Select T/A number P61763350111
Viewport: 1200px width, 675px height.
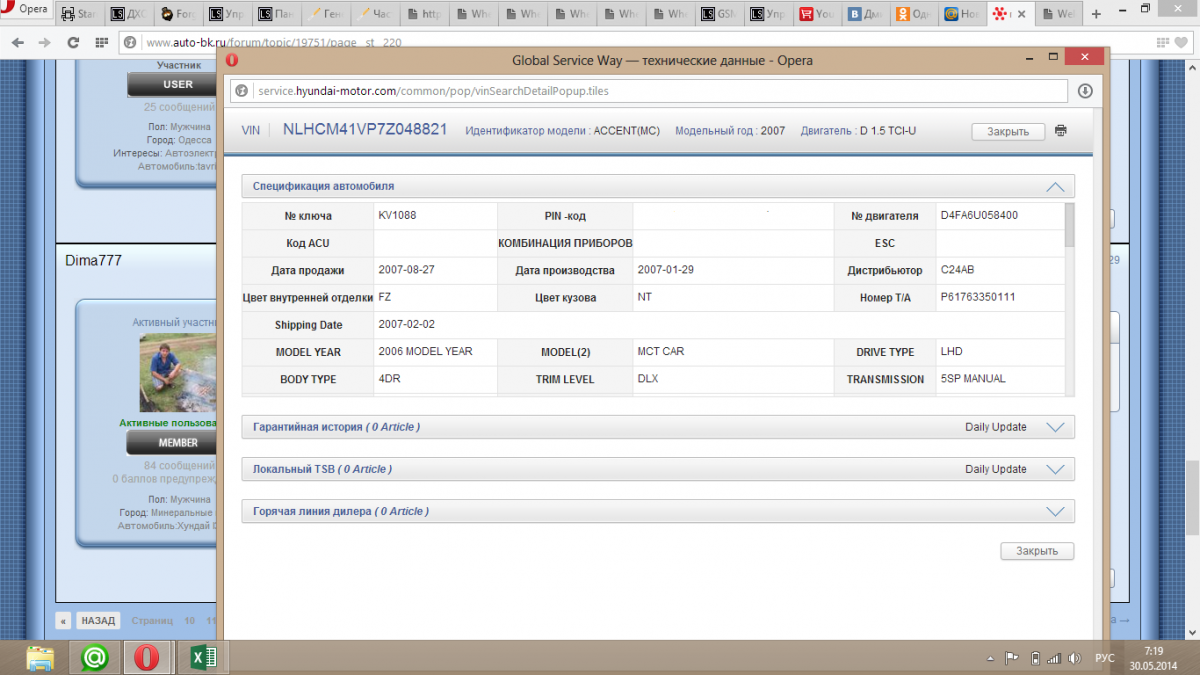pyautogui.click(x=978, y=297)
